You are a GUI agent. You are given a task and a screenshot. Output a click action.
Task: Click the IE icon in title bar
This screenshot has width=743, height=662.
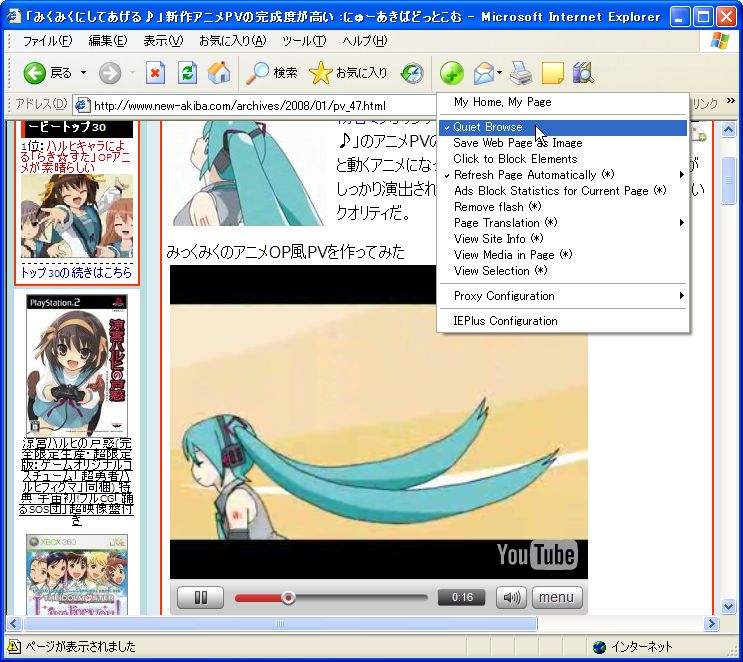14,16
